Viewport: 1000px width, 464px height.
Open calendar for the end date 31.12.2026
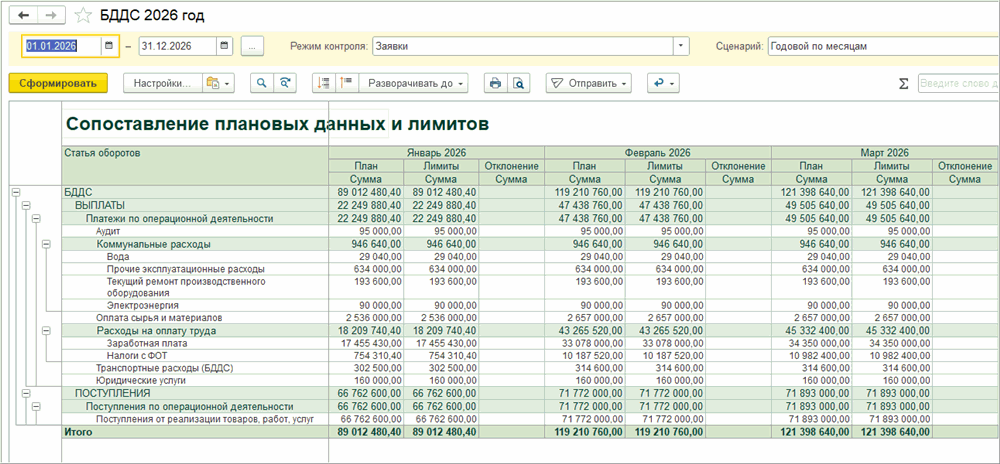pos(223,46)
